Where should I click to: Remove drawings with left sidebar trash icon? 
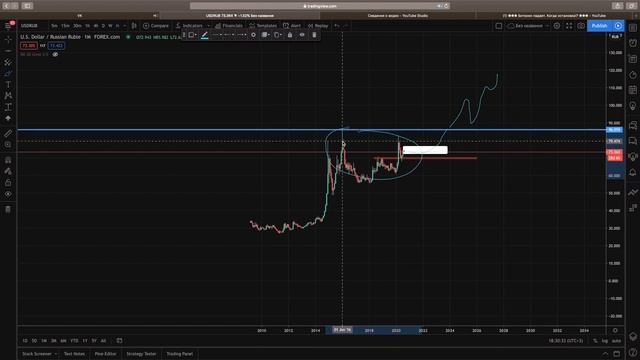click(x=8, y=209)
